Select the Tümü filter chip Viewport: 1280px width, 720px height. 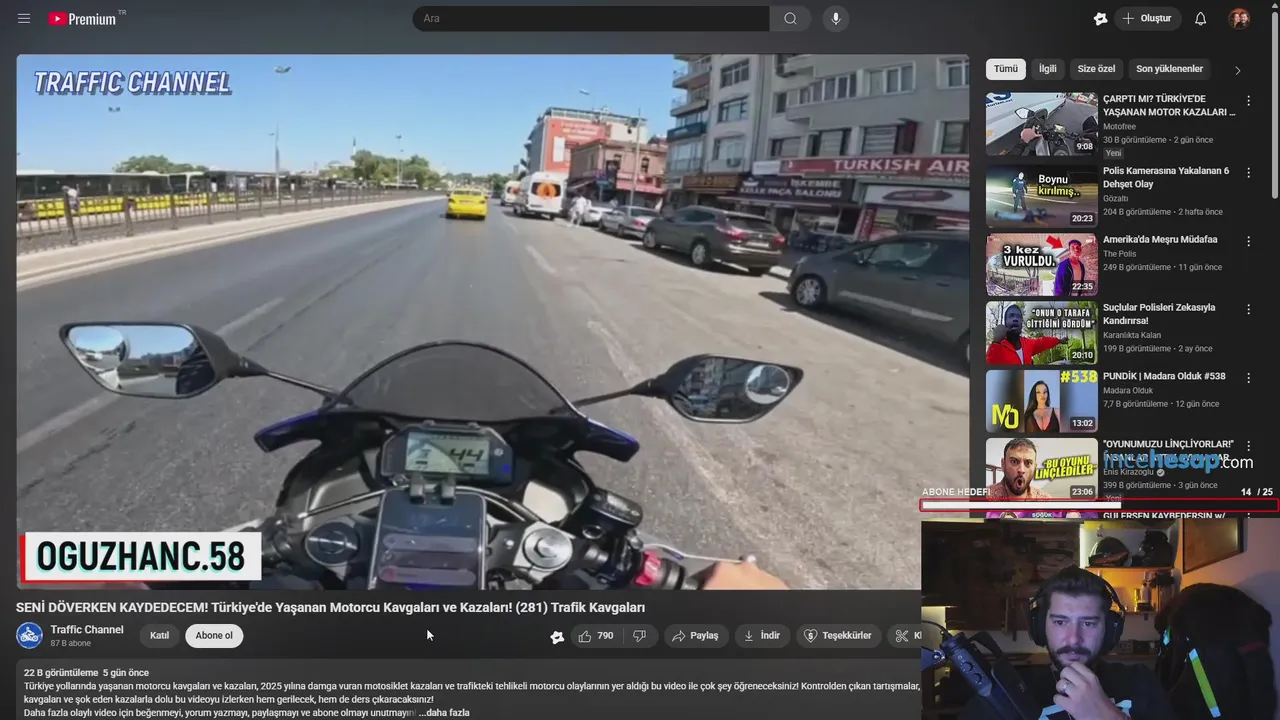click(x=1005, y=69)
